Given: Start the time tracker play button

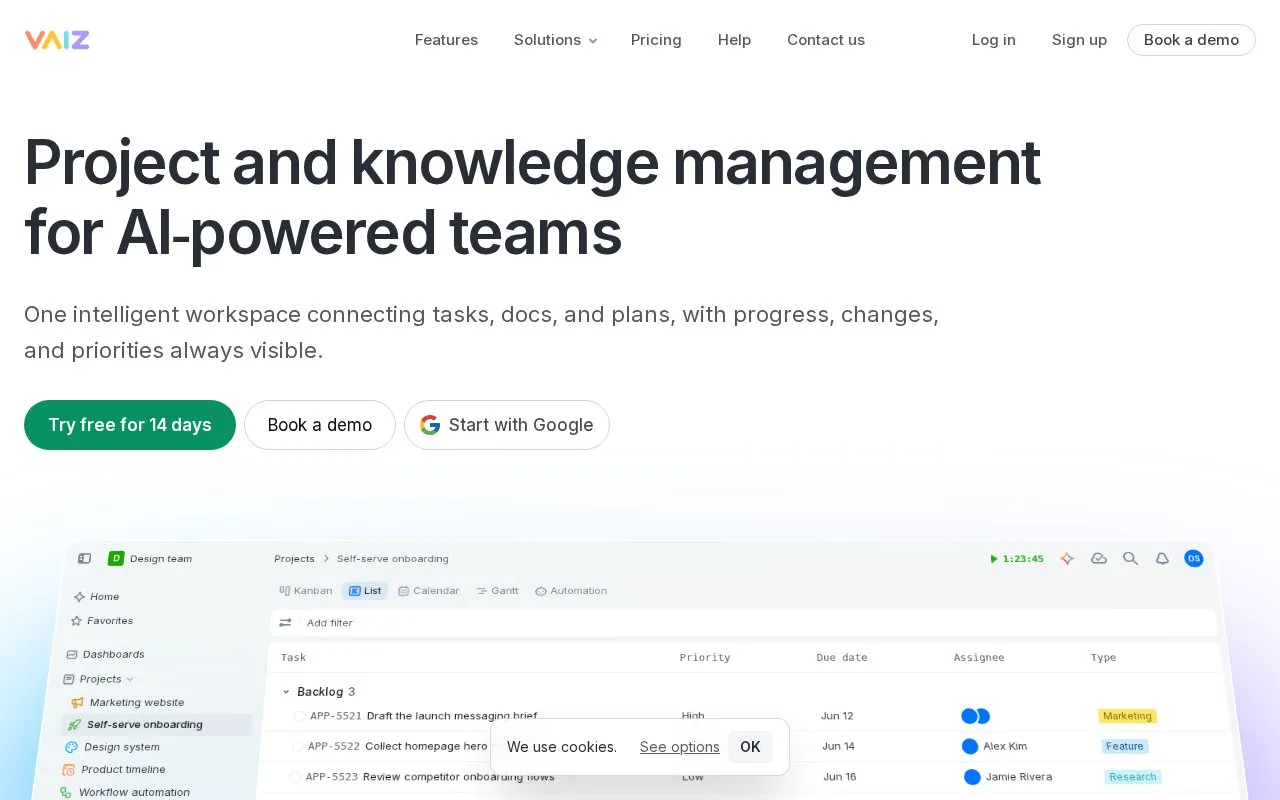Looking at the screenshot, I should pos(993,559).
